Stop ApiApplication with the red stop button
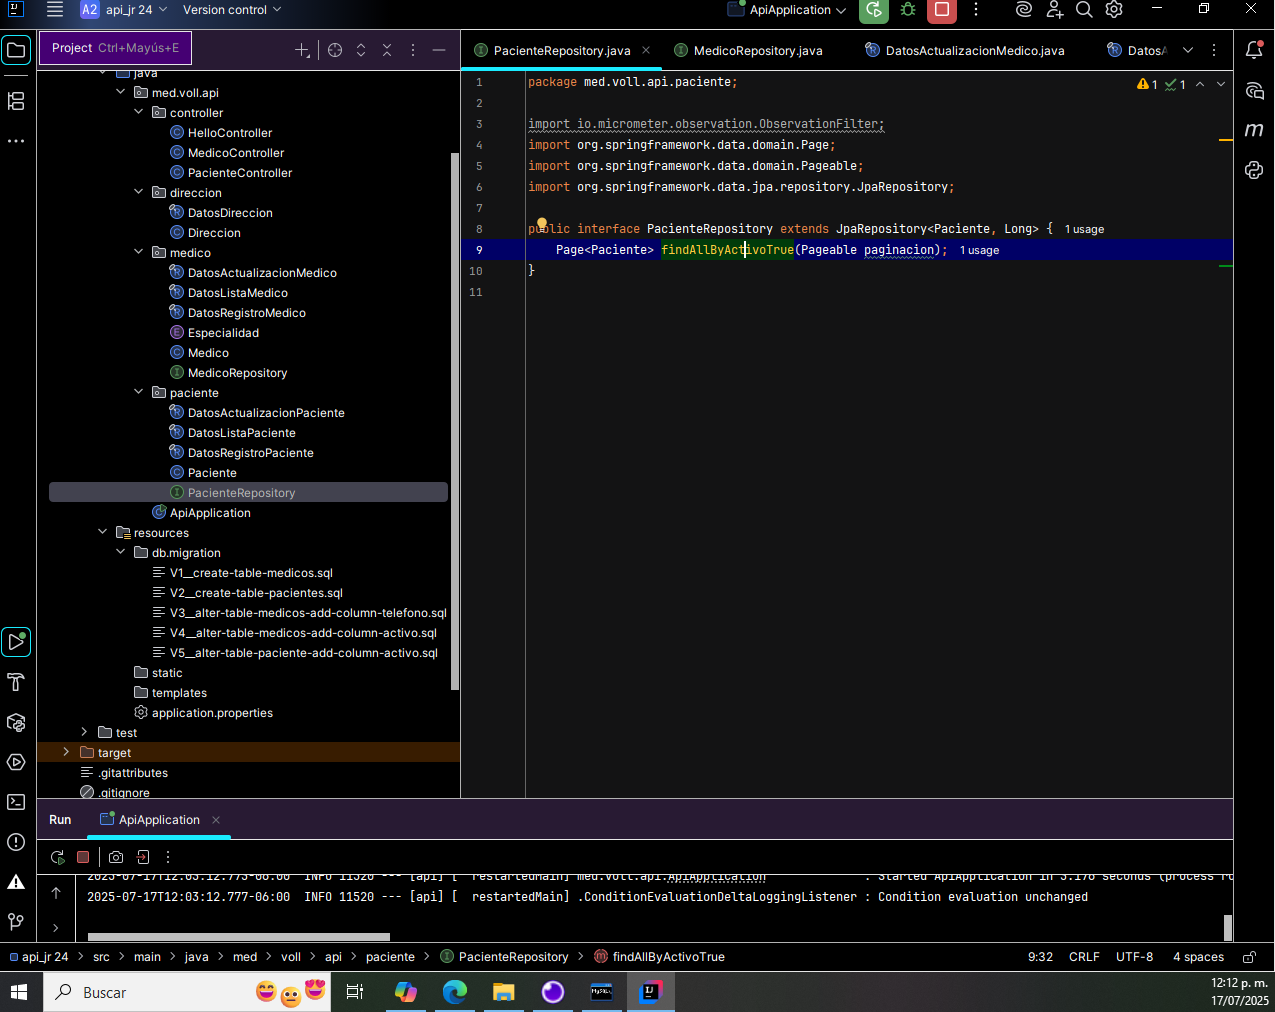This screenshot has width=1275, height=1012. tap(941, 10)
